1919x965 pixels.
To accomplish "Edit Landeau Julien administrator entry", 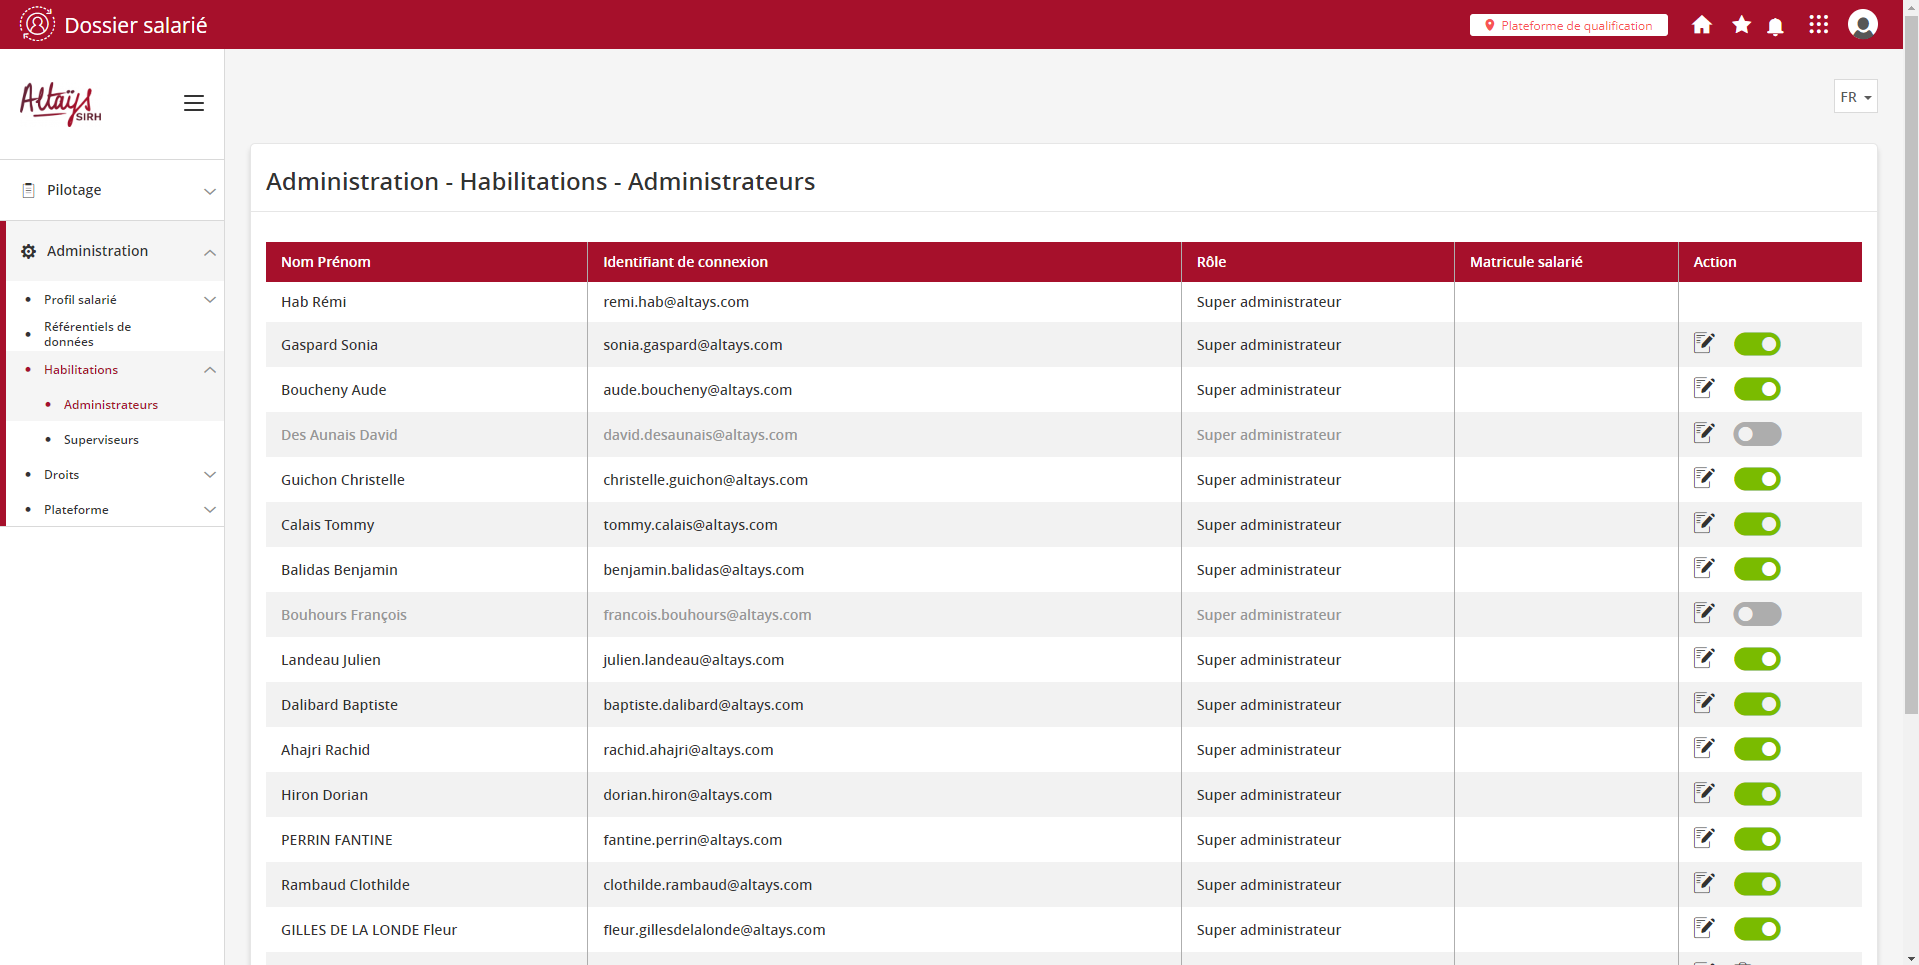I will pos(1704,659).
